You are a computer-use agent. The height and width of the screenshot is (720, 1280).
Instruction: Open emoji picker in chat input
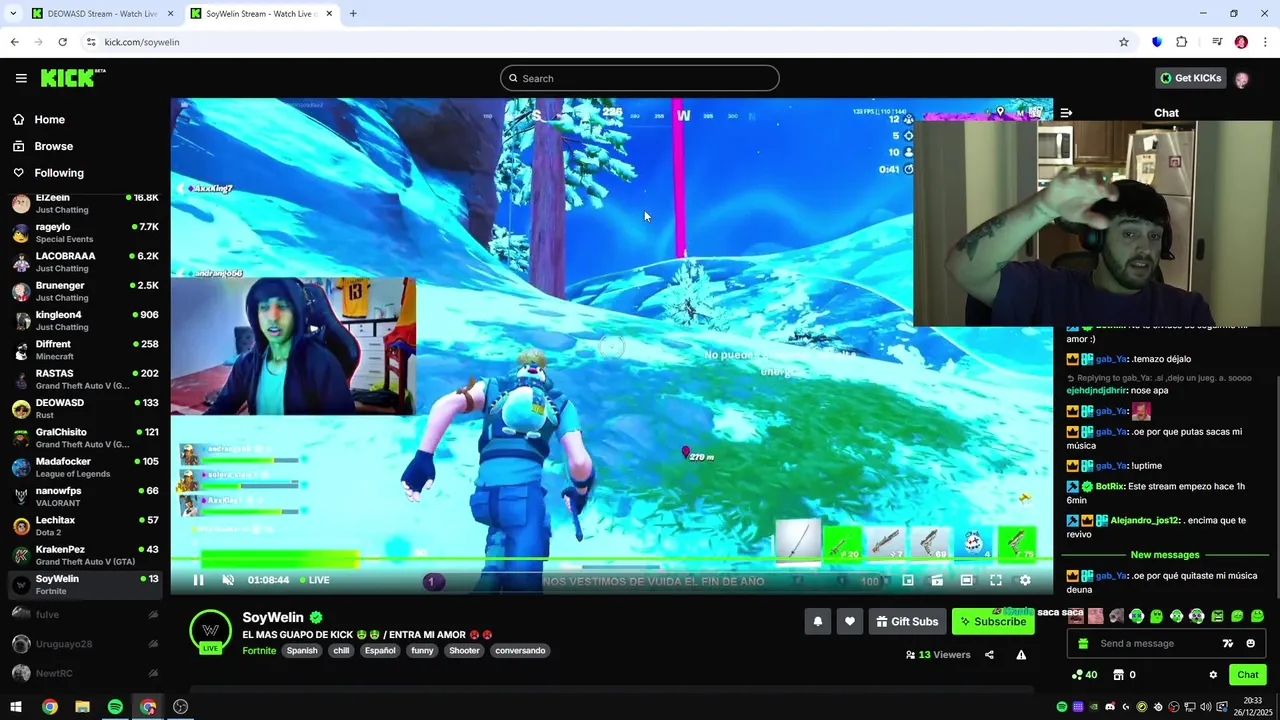click(1250, 644)
